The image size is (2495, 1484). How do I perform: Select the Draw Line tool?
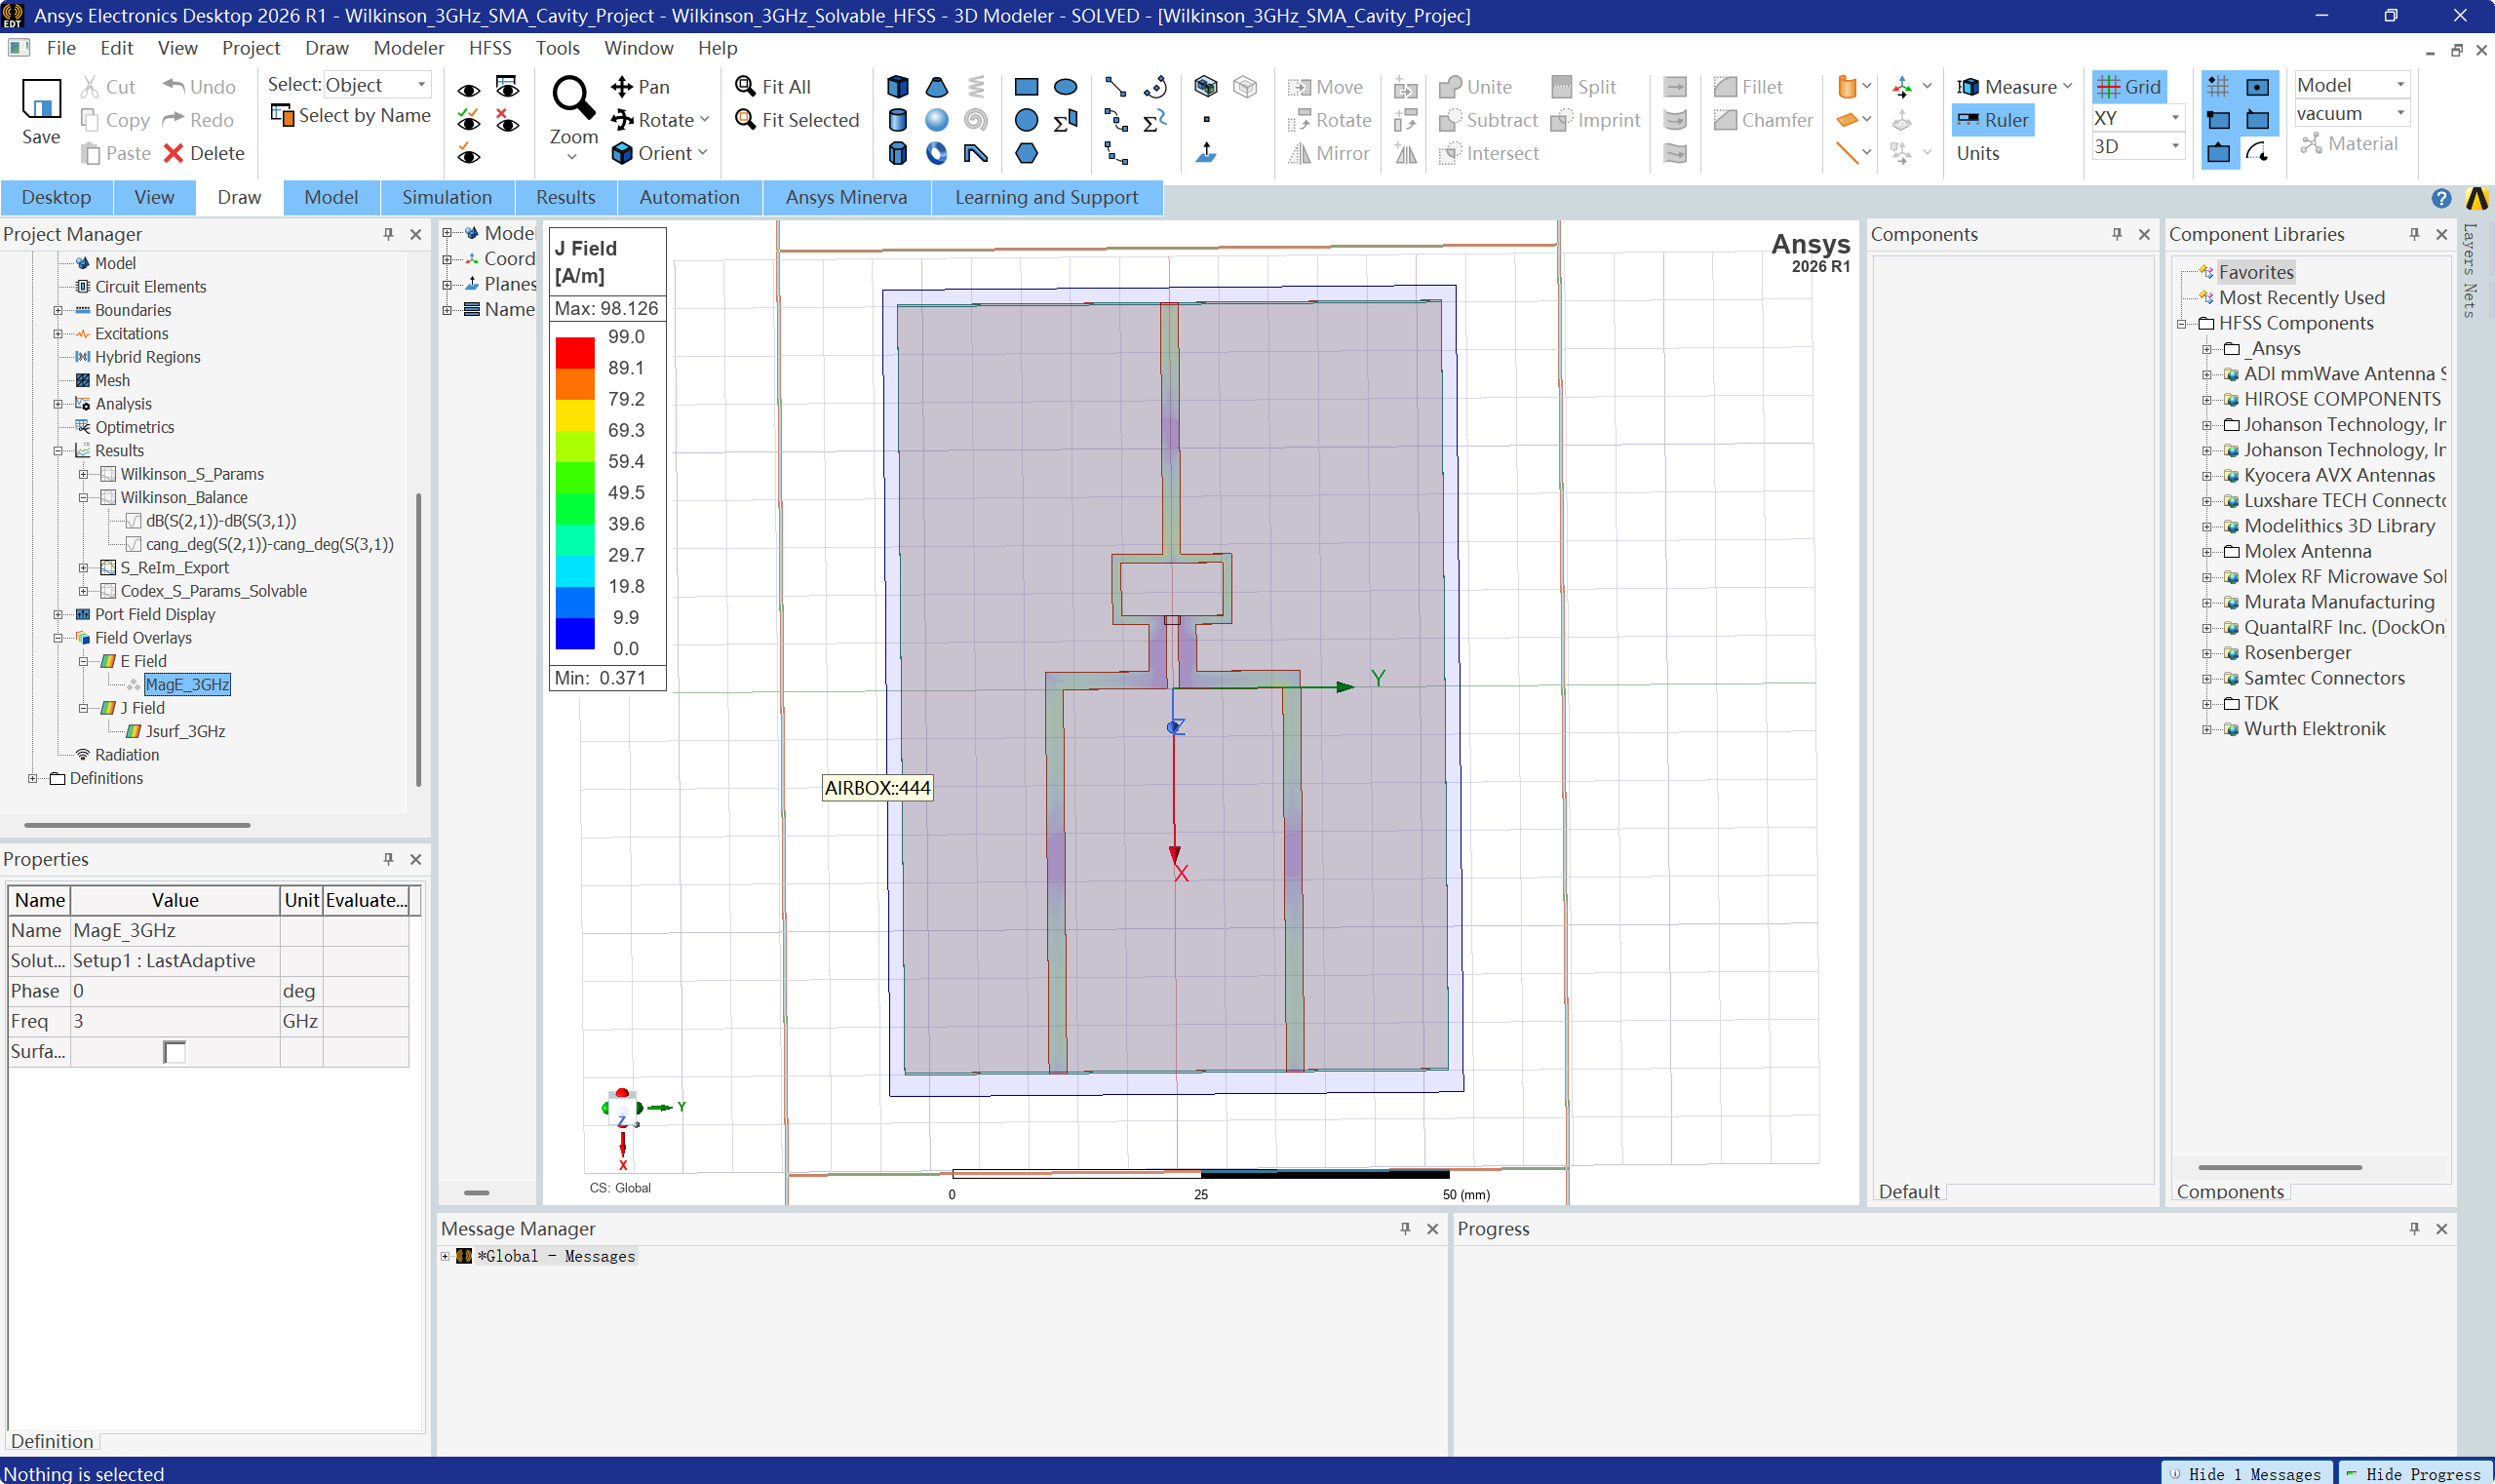1115,87
